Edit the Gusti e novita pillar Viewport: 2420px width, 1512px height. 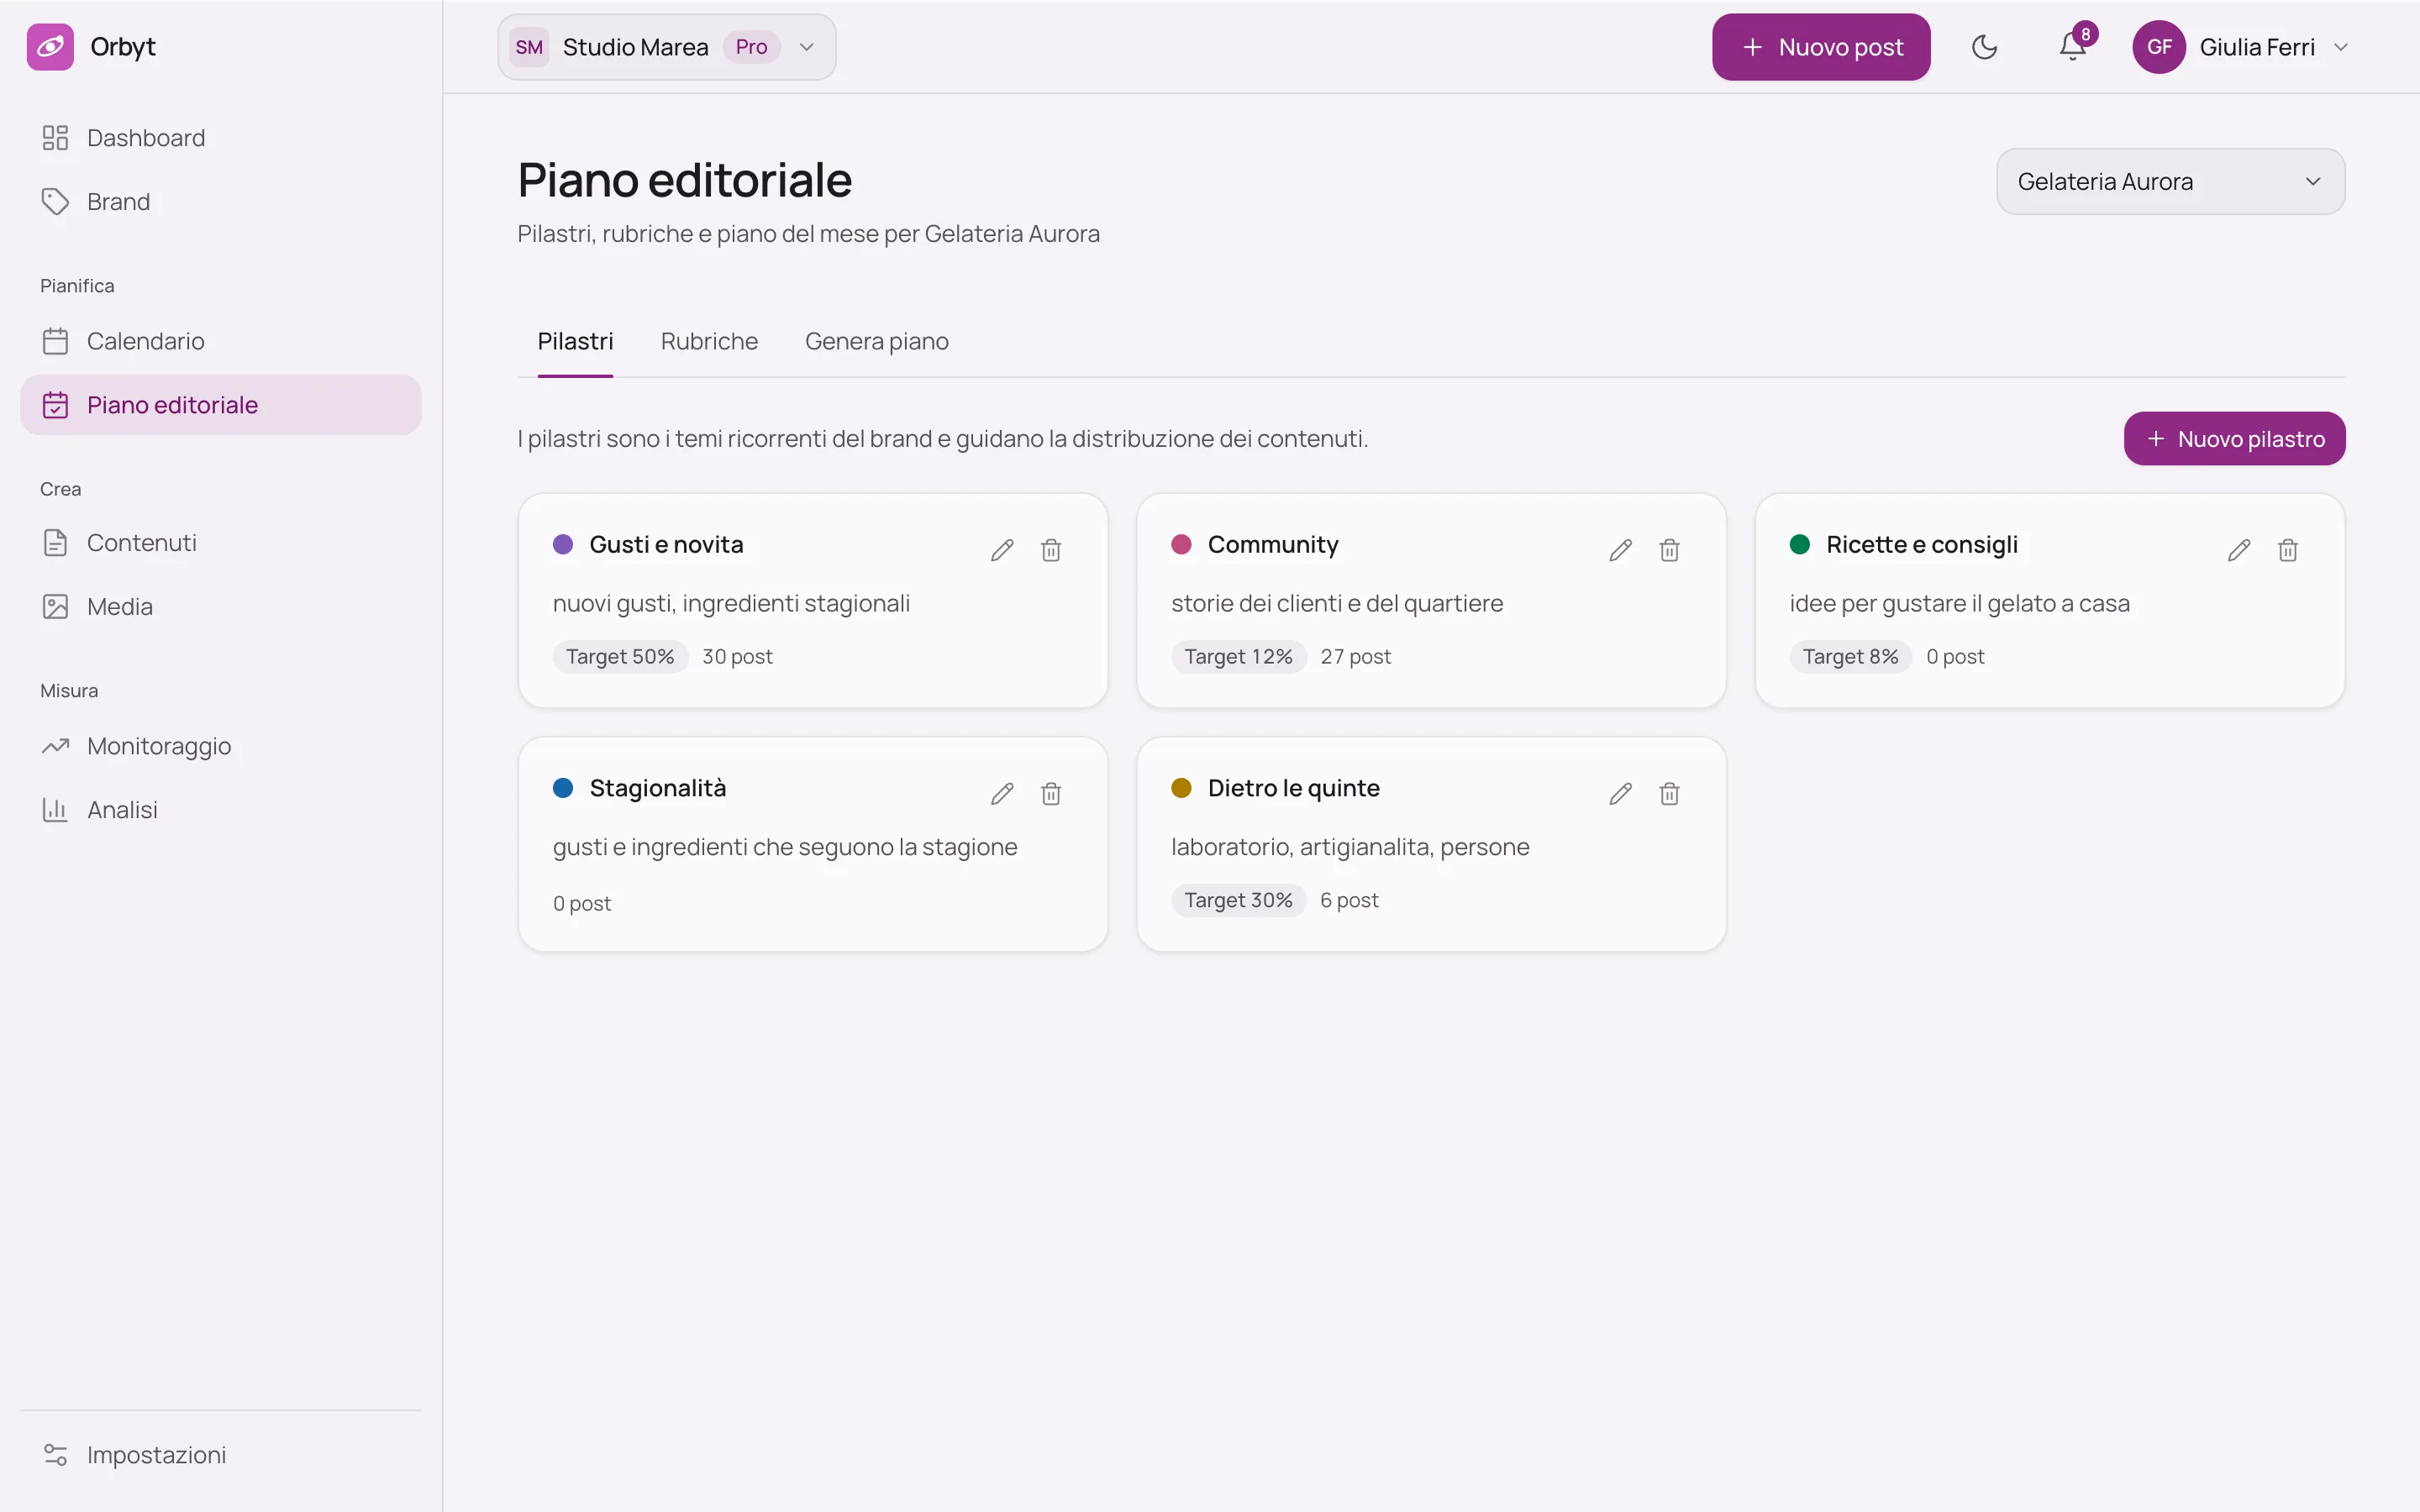point(1002,550)
